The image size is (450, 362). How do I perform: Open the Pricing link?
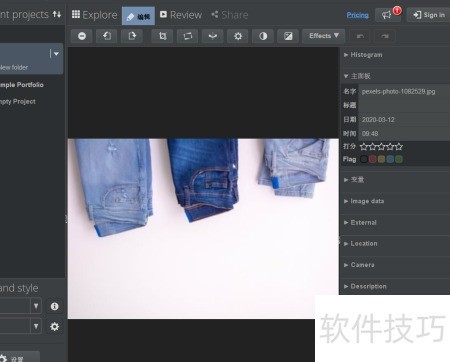pyautogui.click(x=358, y=15)
